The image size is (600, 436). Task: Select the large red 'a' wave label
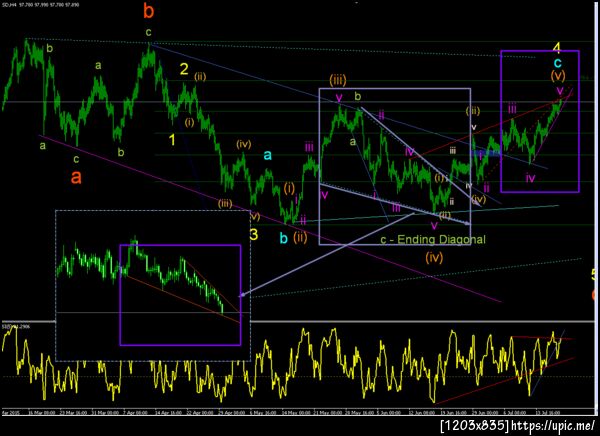coord(76,177)
